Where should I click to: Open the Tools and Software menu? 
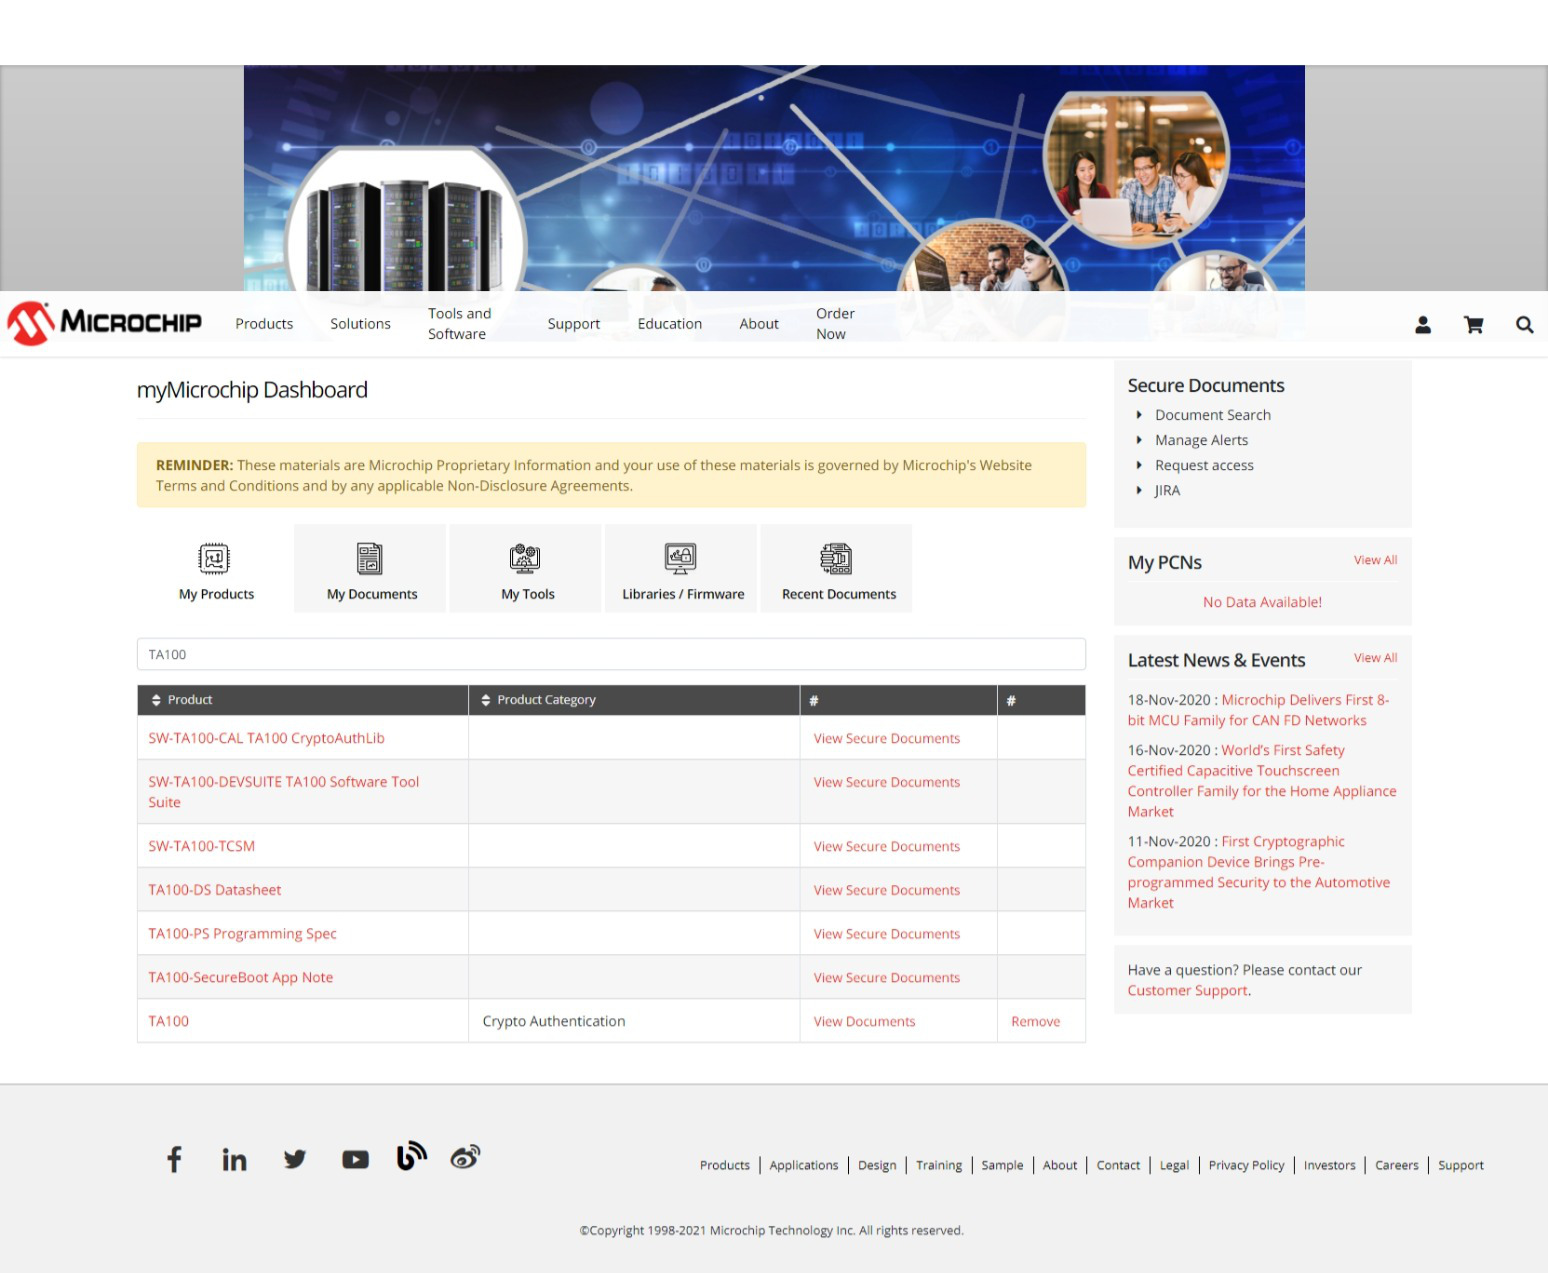tap(460, 324)
